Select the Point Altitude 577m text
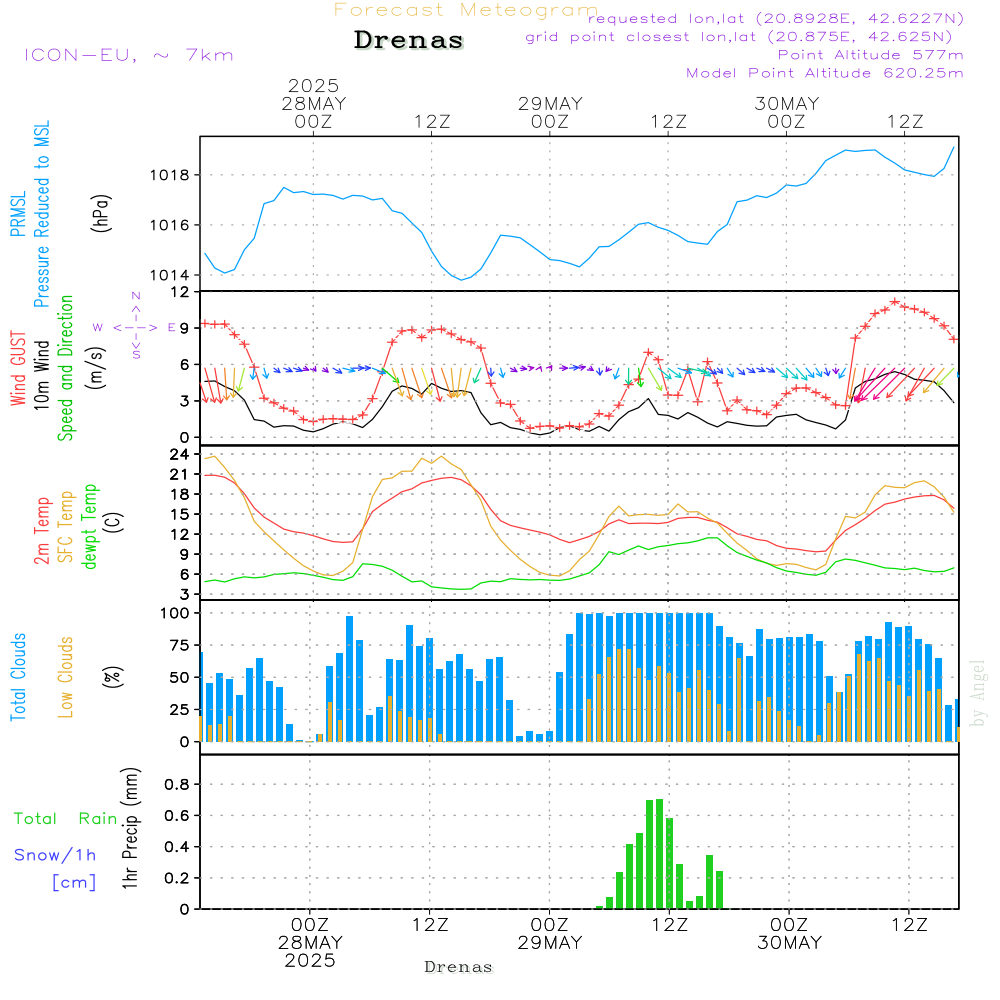The image size is (1000, 1000). [x=870, y=55]
